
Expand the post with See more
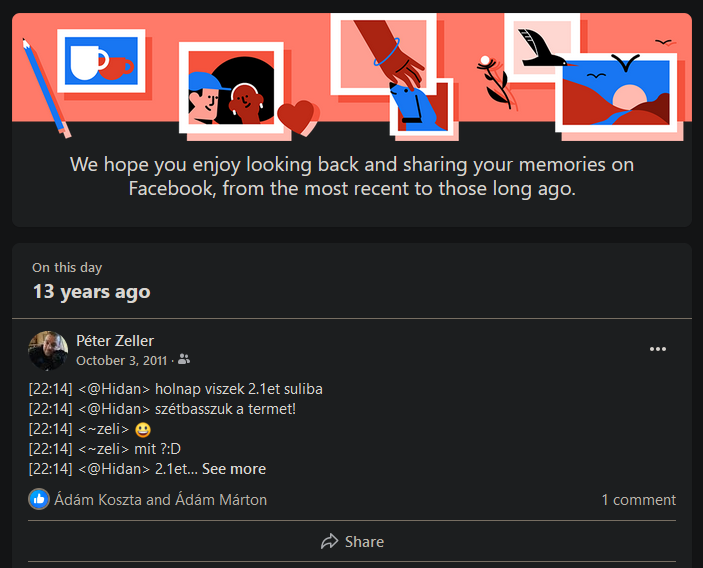pos(234,469)
